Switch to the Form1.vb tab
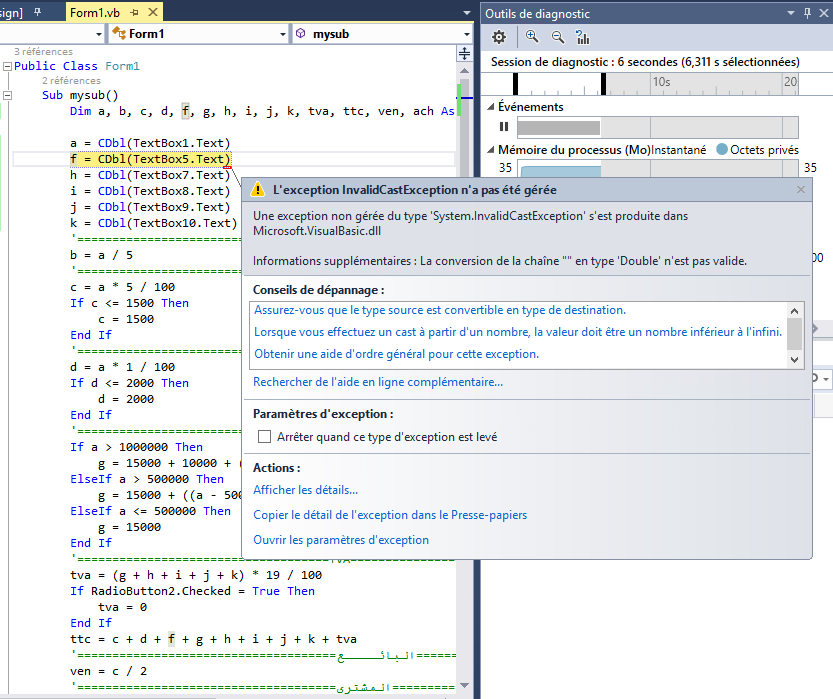The width and height of the screenshot is (833, 699). tap(96, 12)
